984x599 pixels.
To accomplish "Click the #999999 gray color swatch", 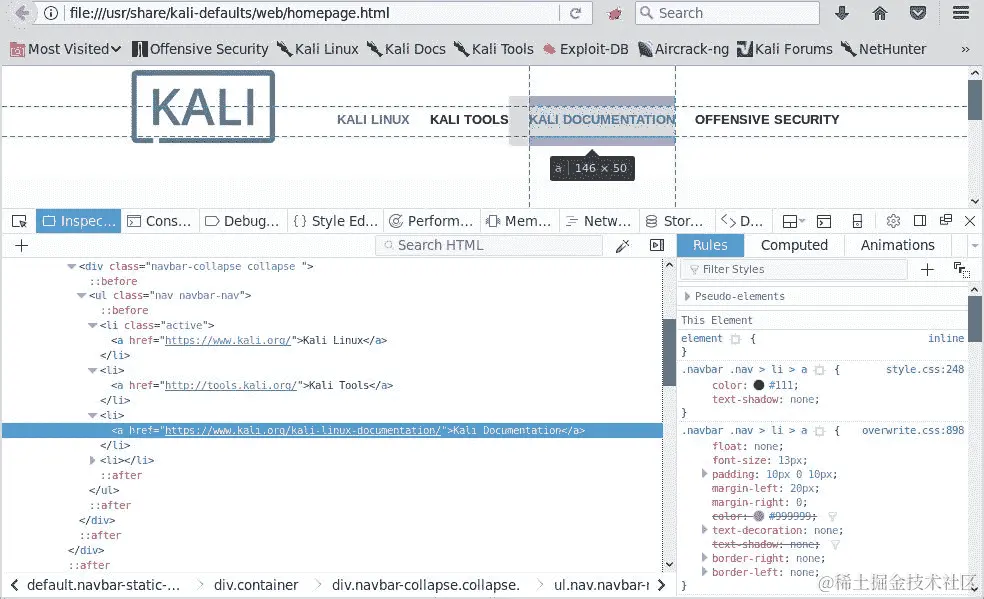I will [758, 516].
